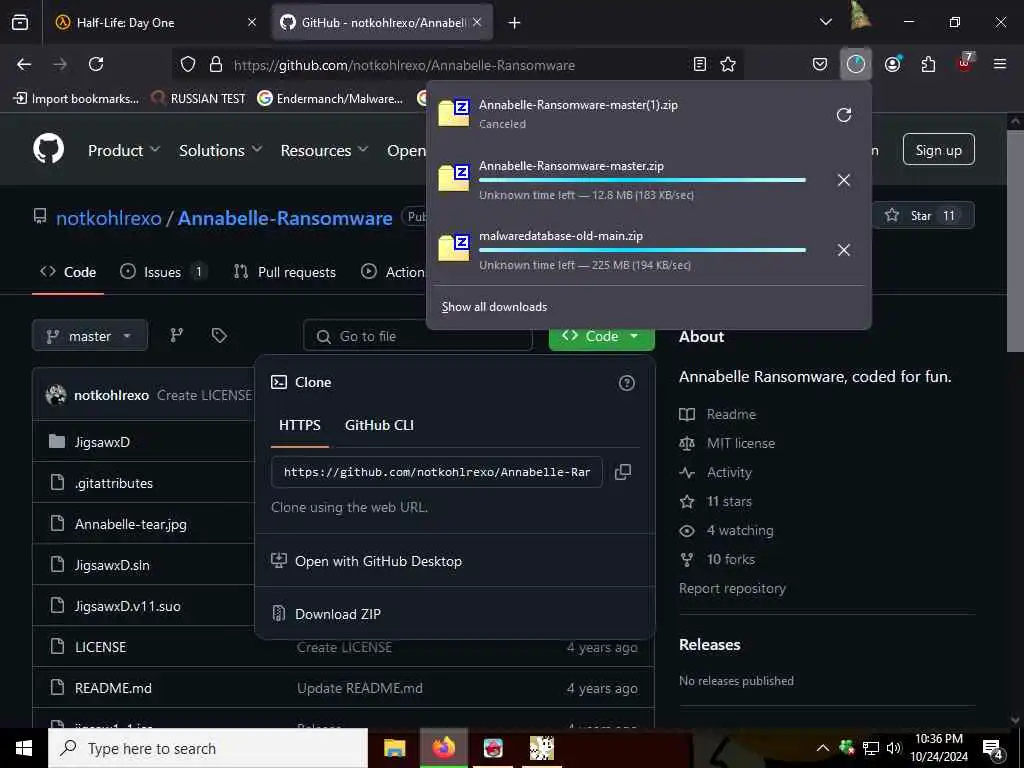Copy clone URL to clipboard
The height and width of the screenshot is (768, 1024).
623,472
